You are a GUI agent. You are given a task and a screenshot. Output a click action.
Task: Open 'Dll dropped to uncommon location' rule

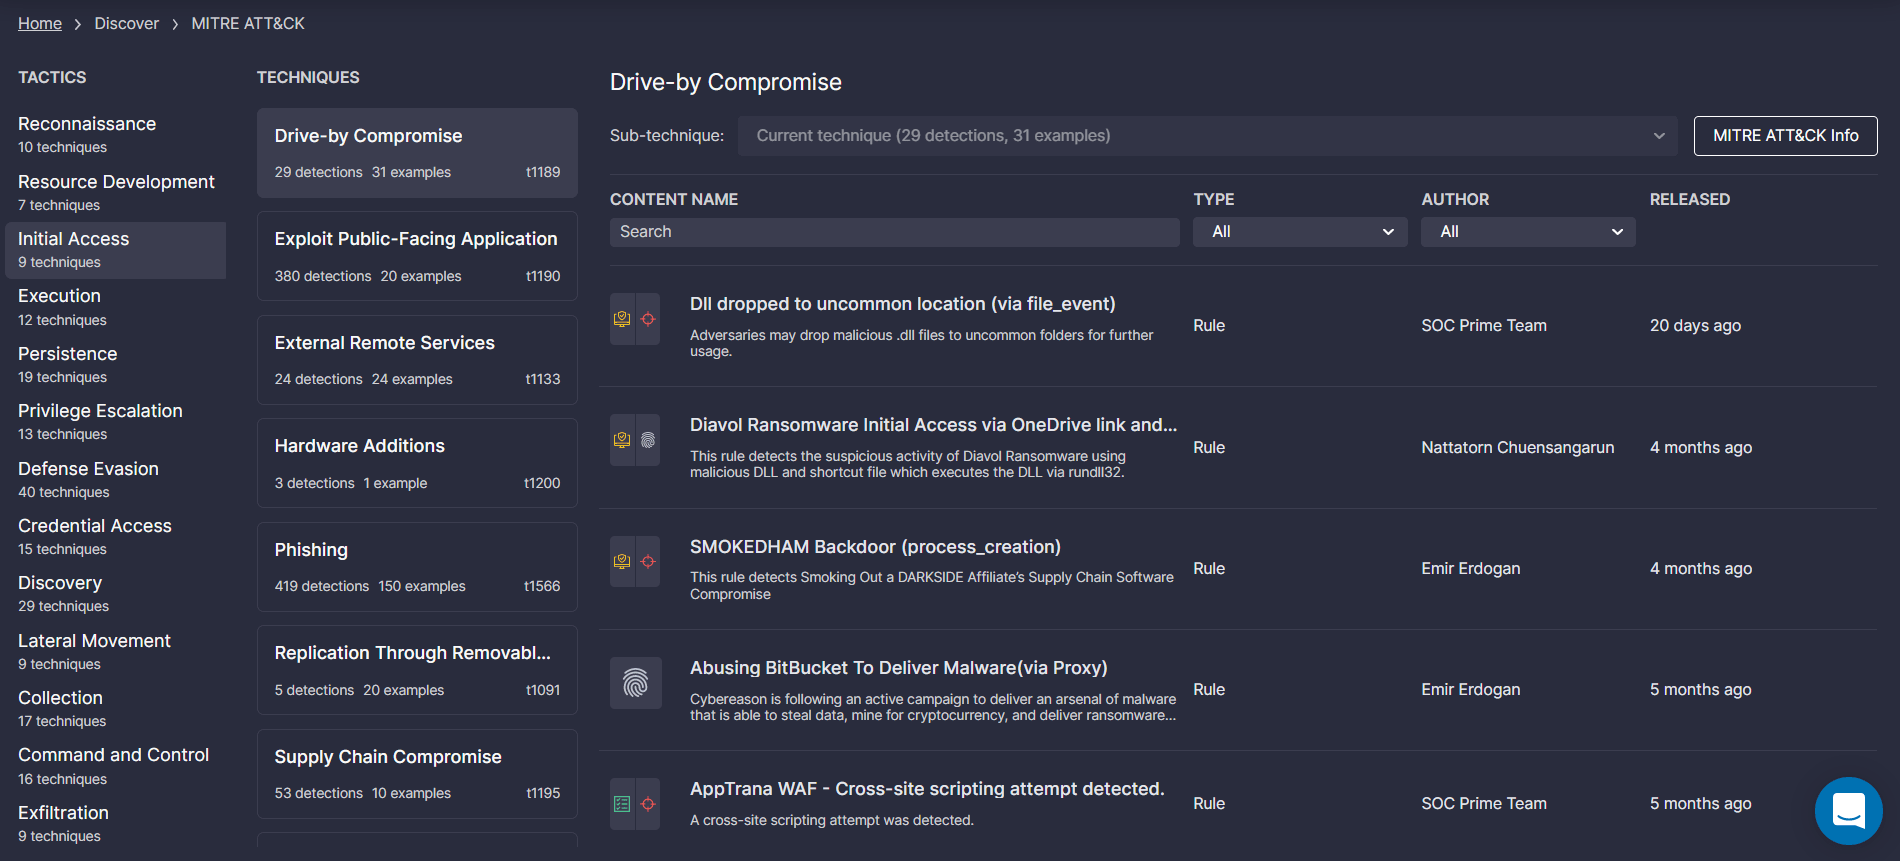902,304
